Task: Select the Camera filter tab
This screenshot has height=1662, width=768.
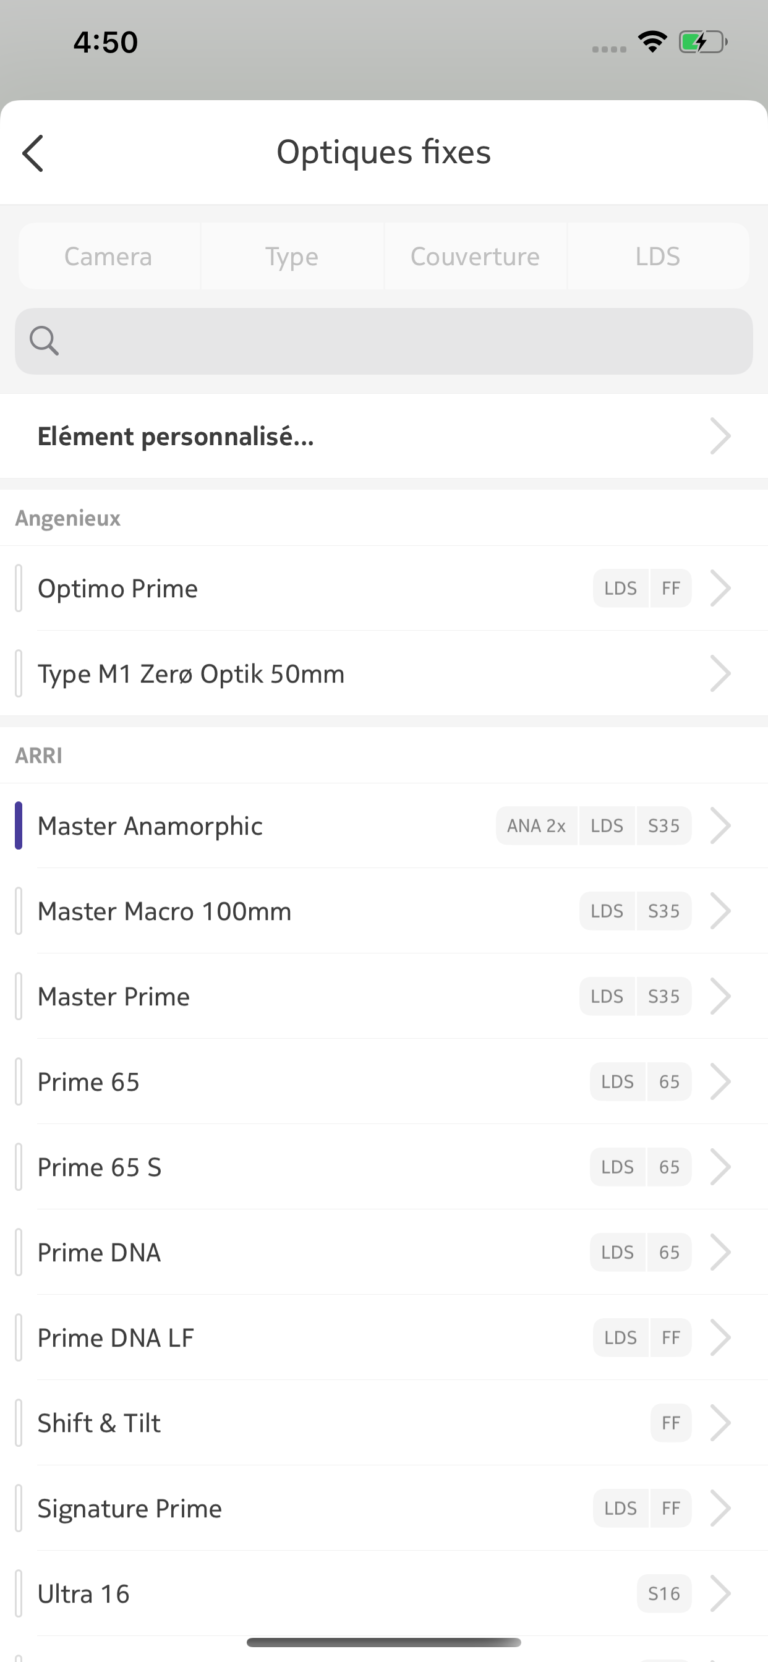Action: 109,257
